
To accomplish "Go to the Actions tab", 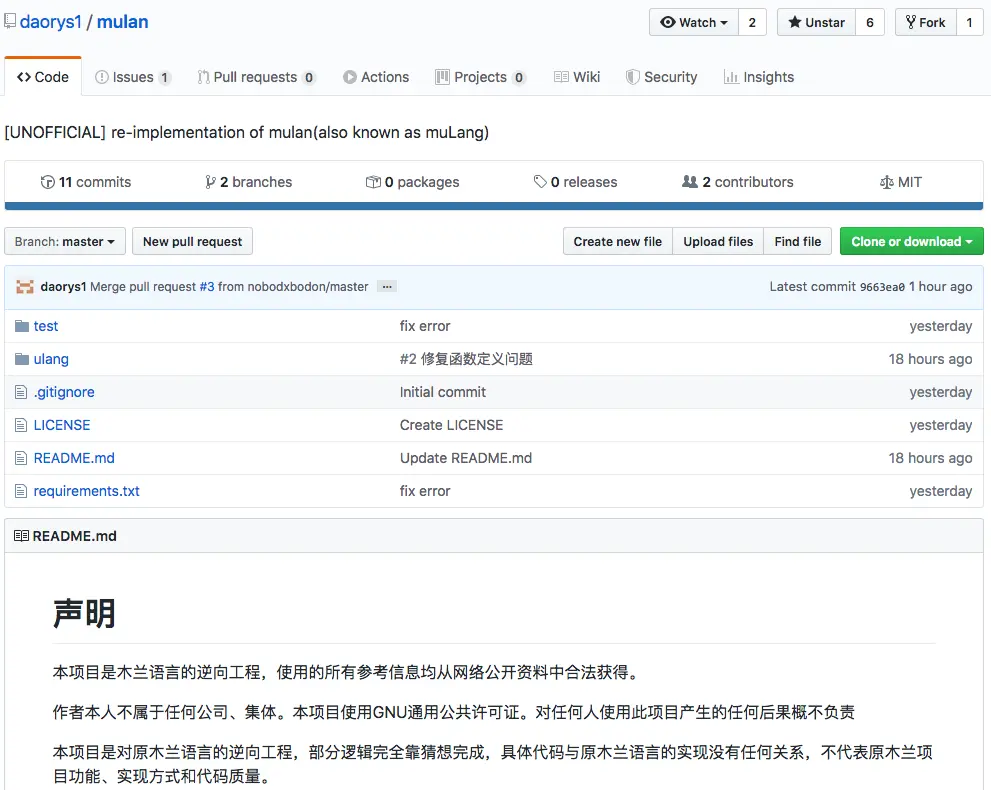I will 376,77.
